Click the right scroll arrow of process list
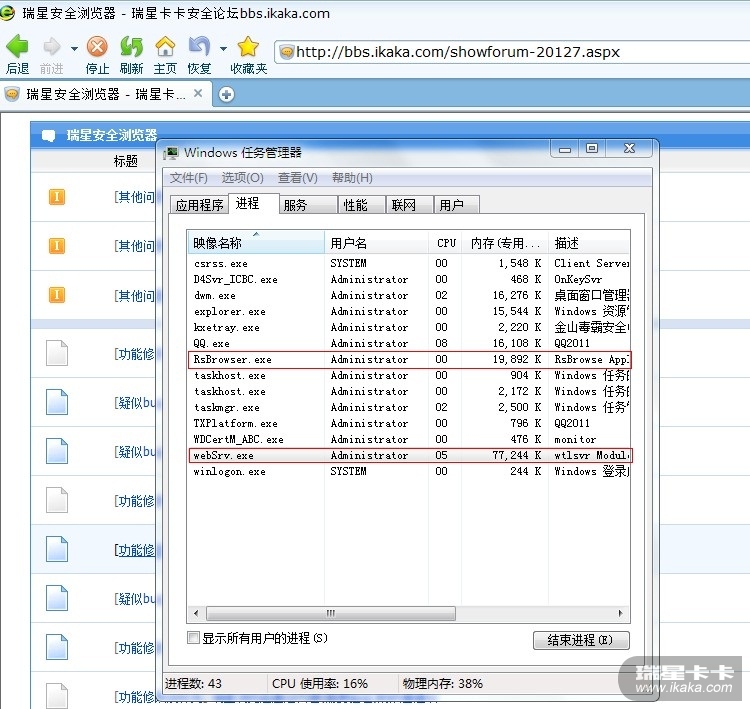Viewport: 750px width, 709px height. pyautogui.click(x=620, y=613)
